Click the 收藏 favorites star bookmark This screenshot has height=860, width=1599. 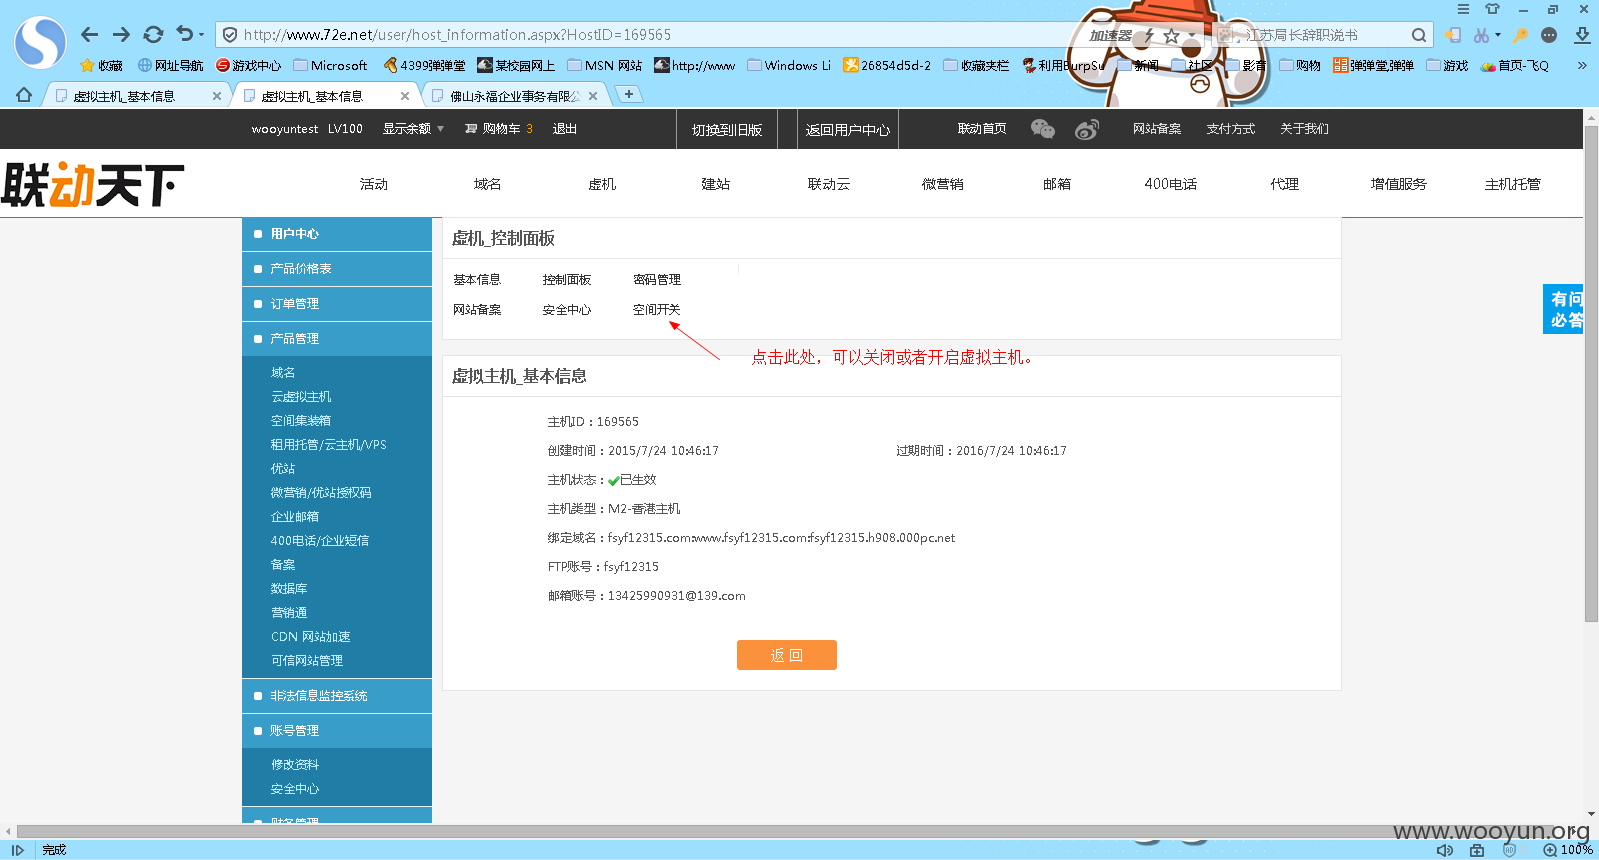[x=101, y=65]
